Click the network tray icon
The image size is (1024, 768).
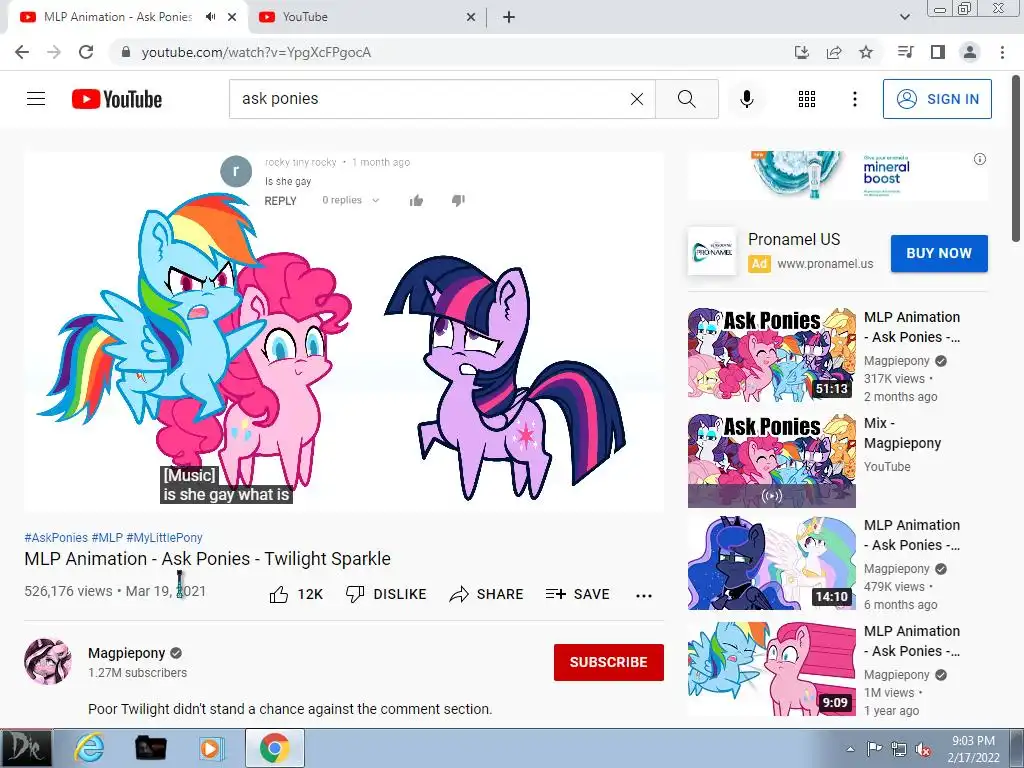(899, 750)
